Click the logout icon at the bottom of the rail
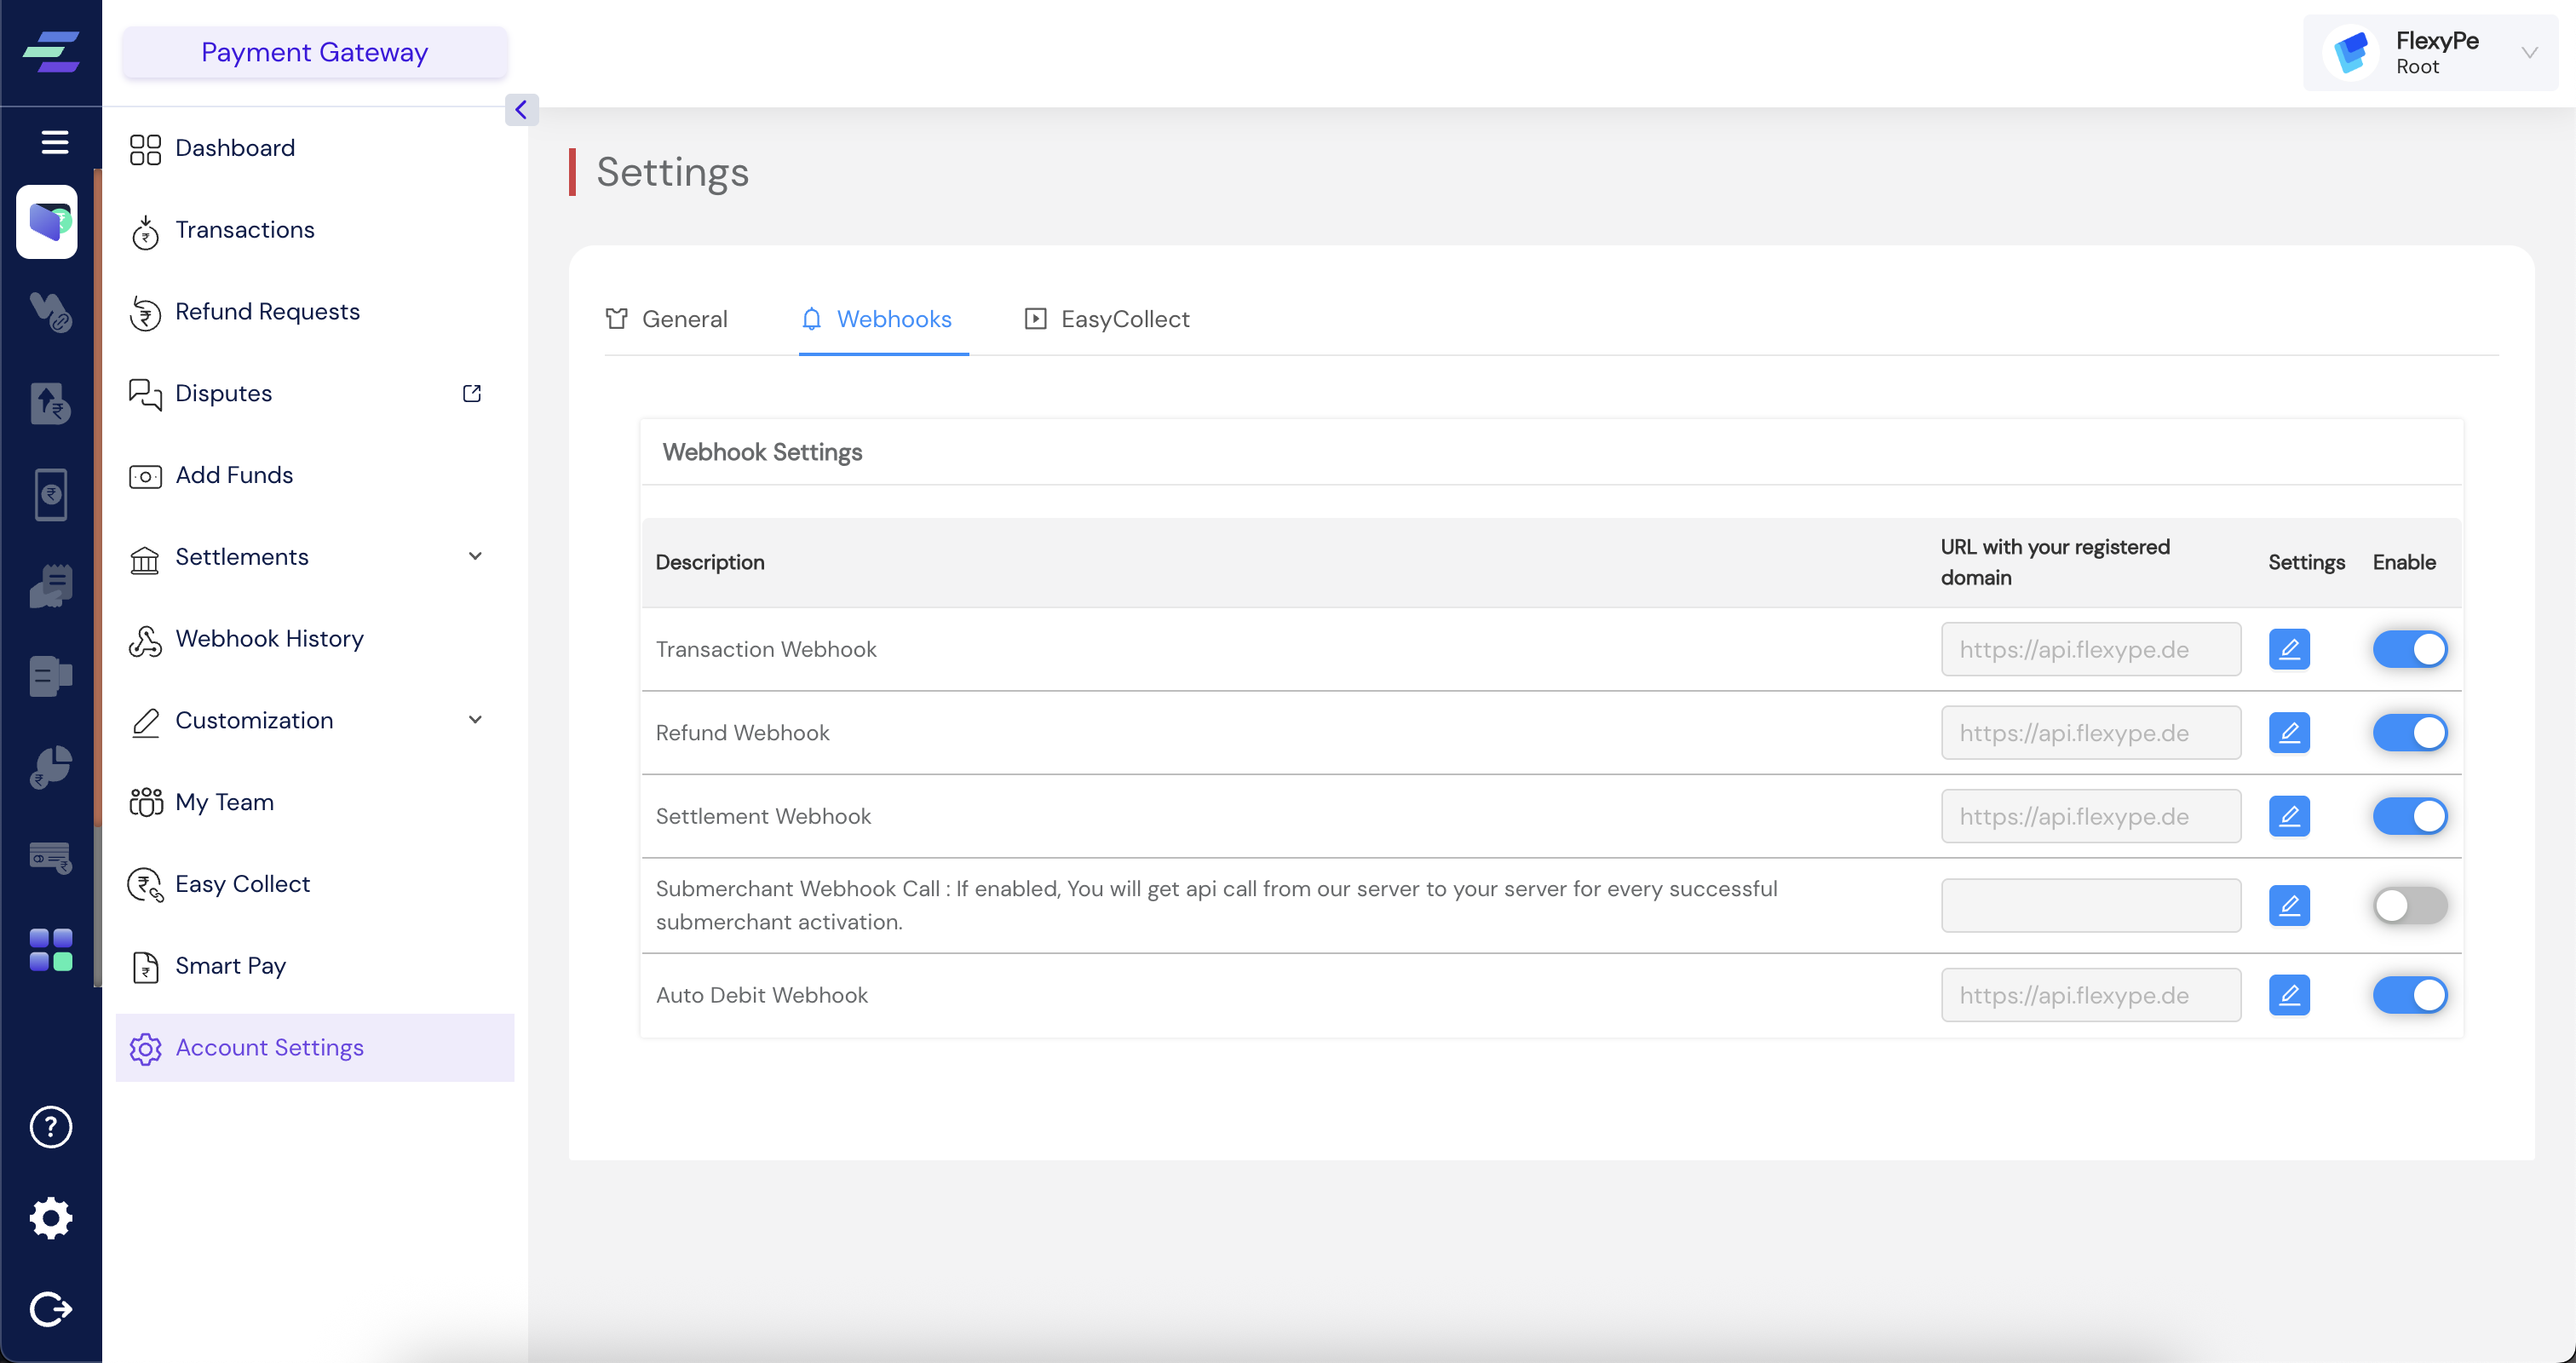 (50, 1308)
